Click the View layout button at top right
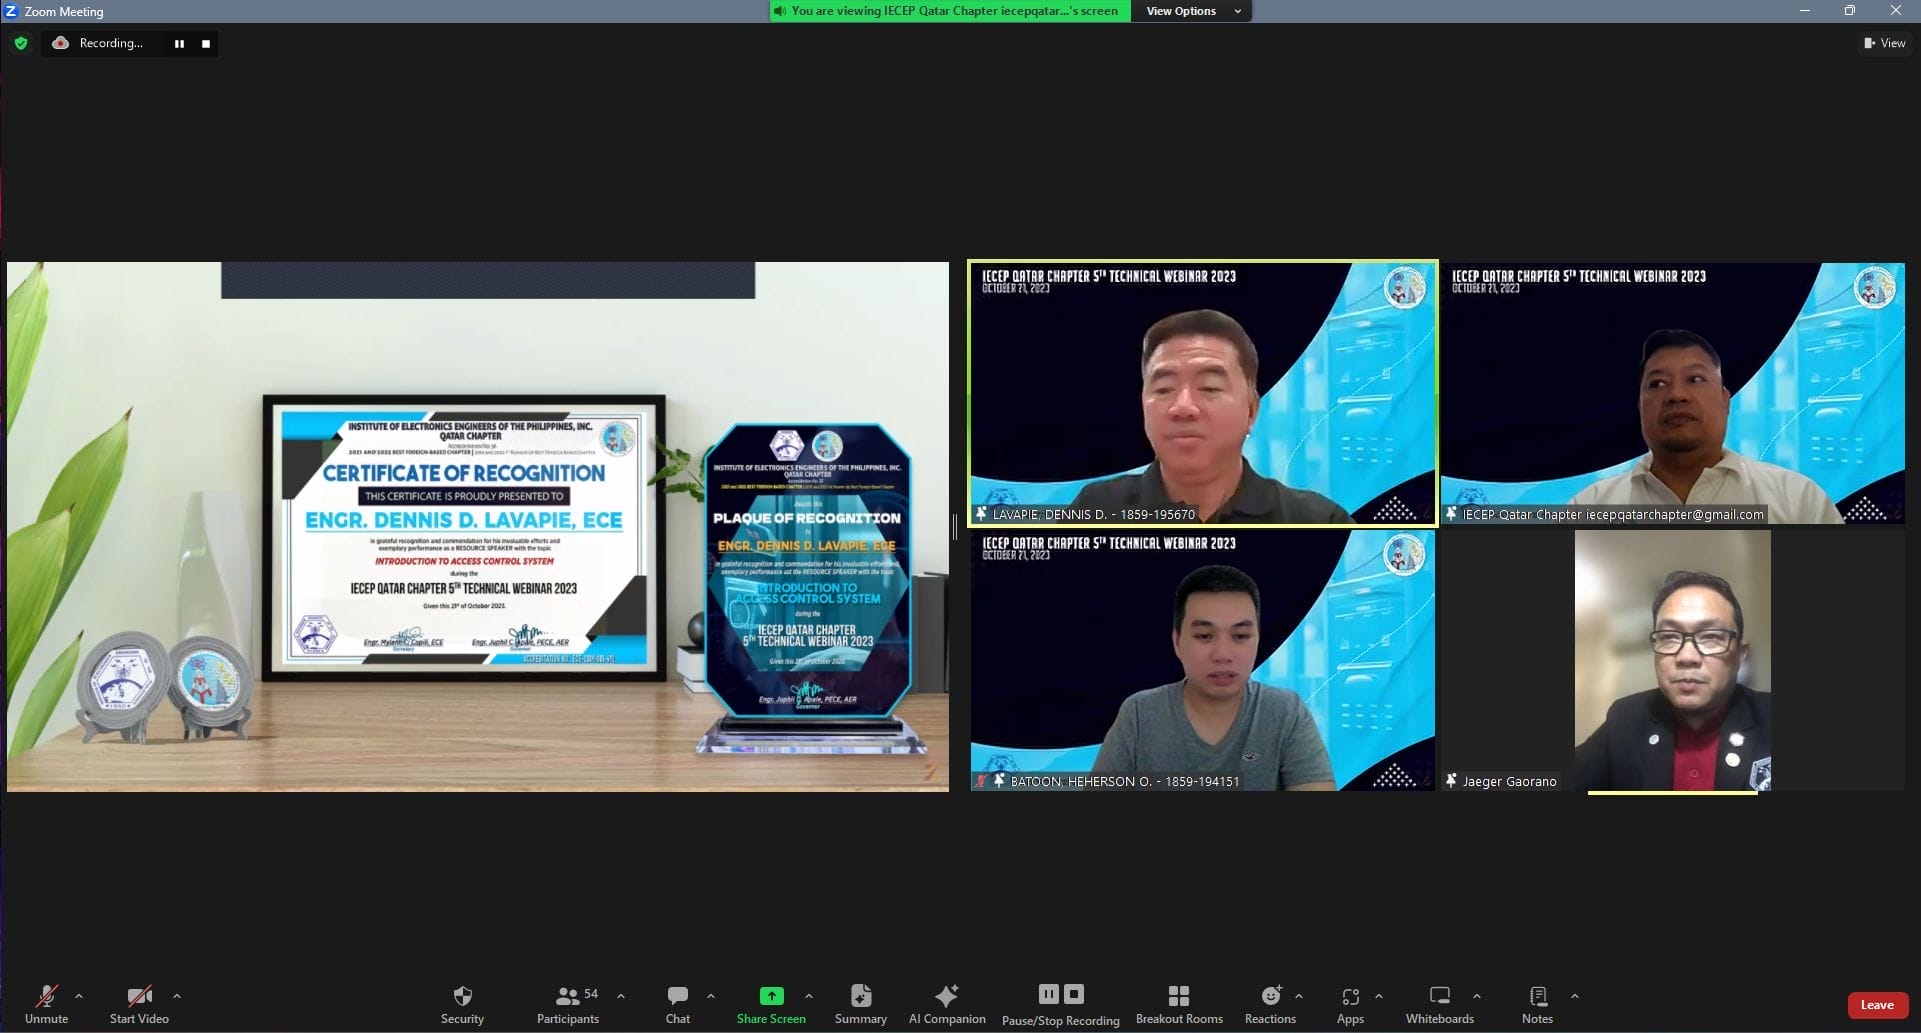The image size is (1921, 1033). (x=1884, y=43)
